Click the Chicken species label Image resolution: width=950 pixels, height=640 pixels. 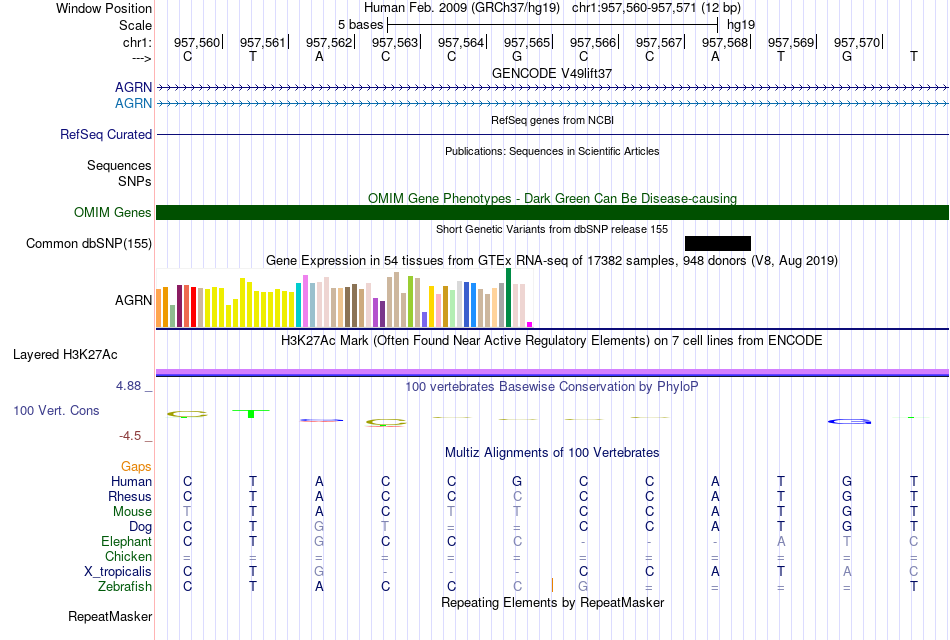click(x=128, y=556)
